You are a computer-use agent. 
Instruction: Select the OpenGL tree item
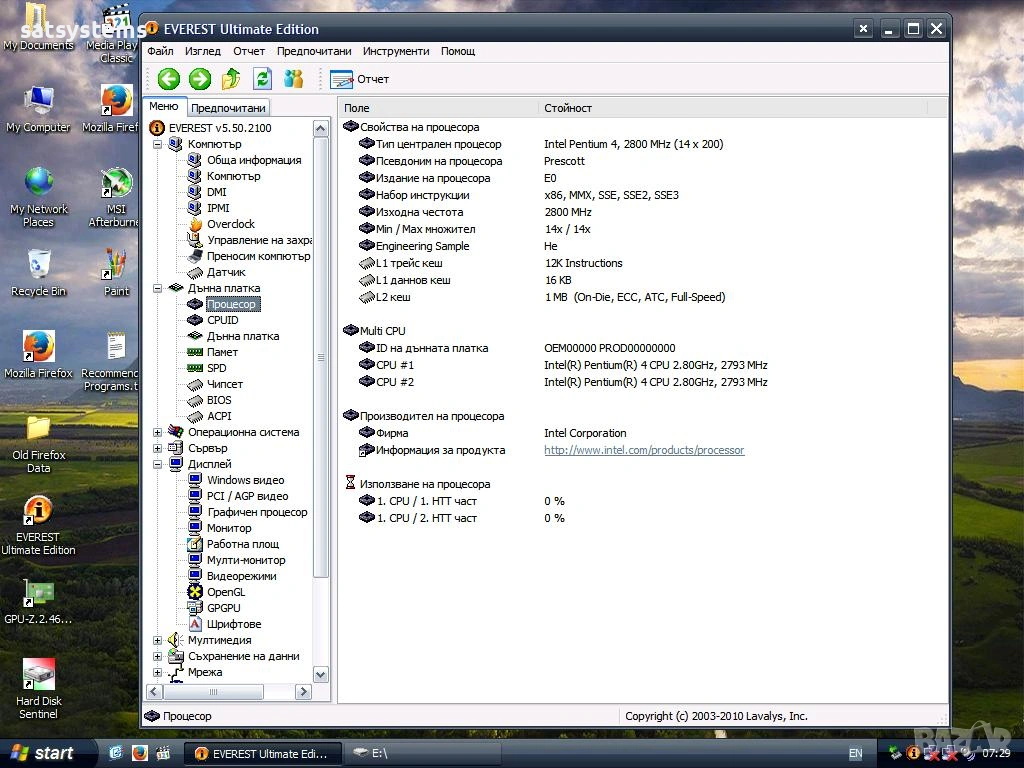[x=225, y=592]
